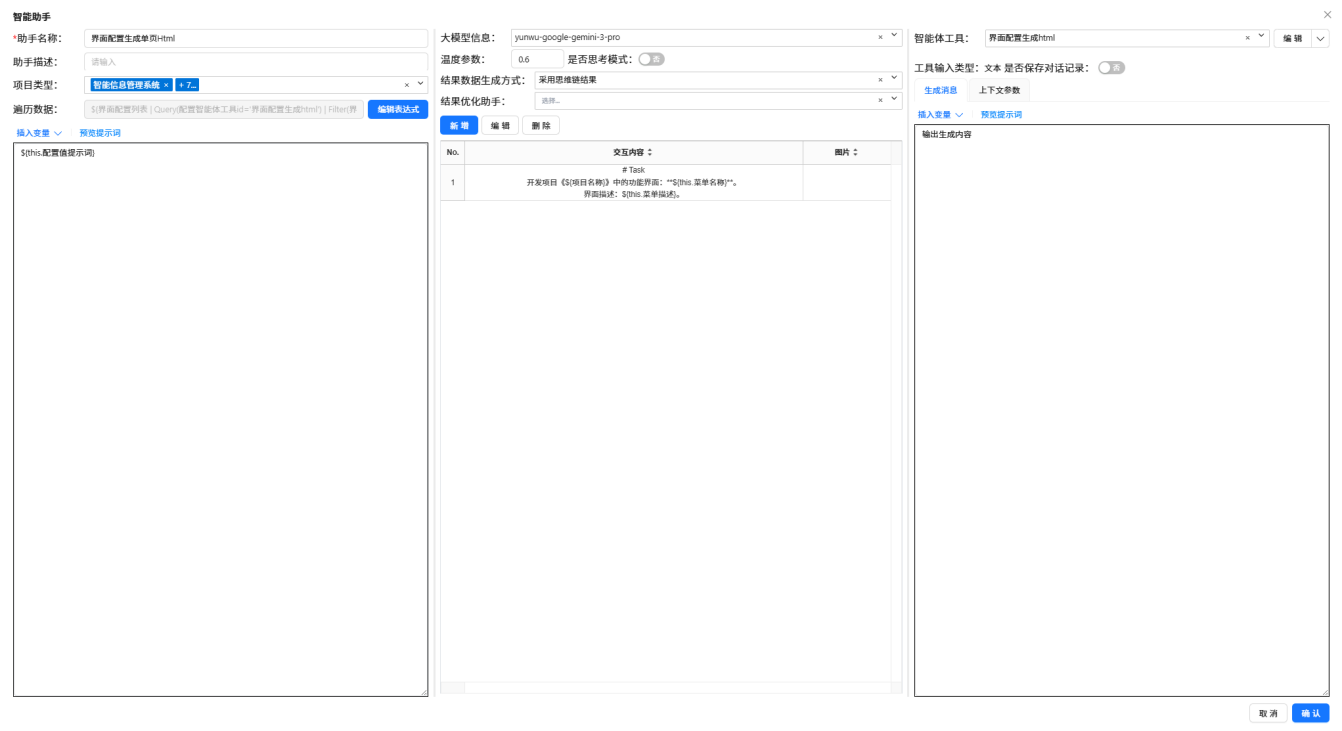Toggle the 是否思考模式 switch
Image resolution: width=1342 pixels, height=731 pixels.
tap(652, 59)
